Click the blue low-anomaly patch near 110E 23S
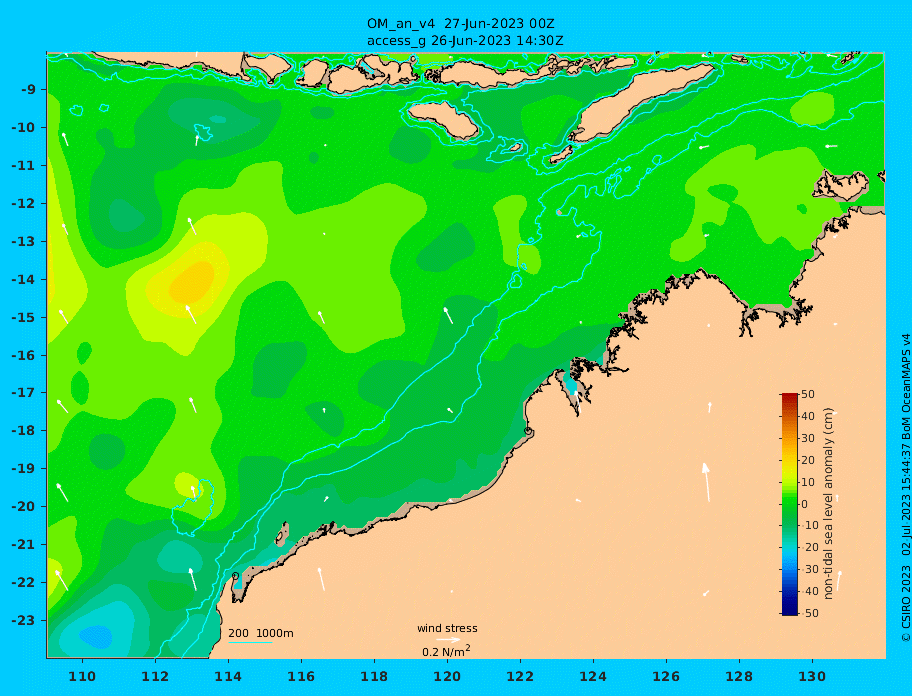The width and height of the screenshot is (912, 696). [x=96, y=637]
